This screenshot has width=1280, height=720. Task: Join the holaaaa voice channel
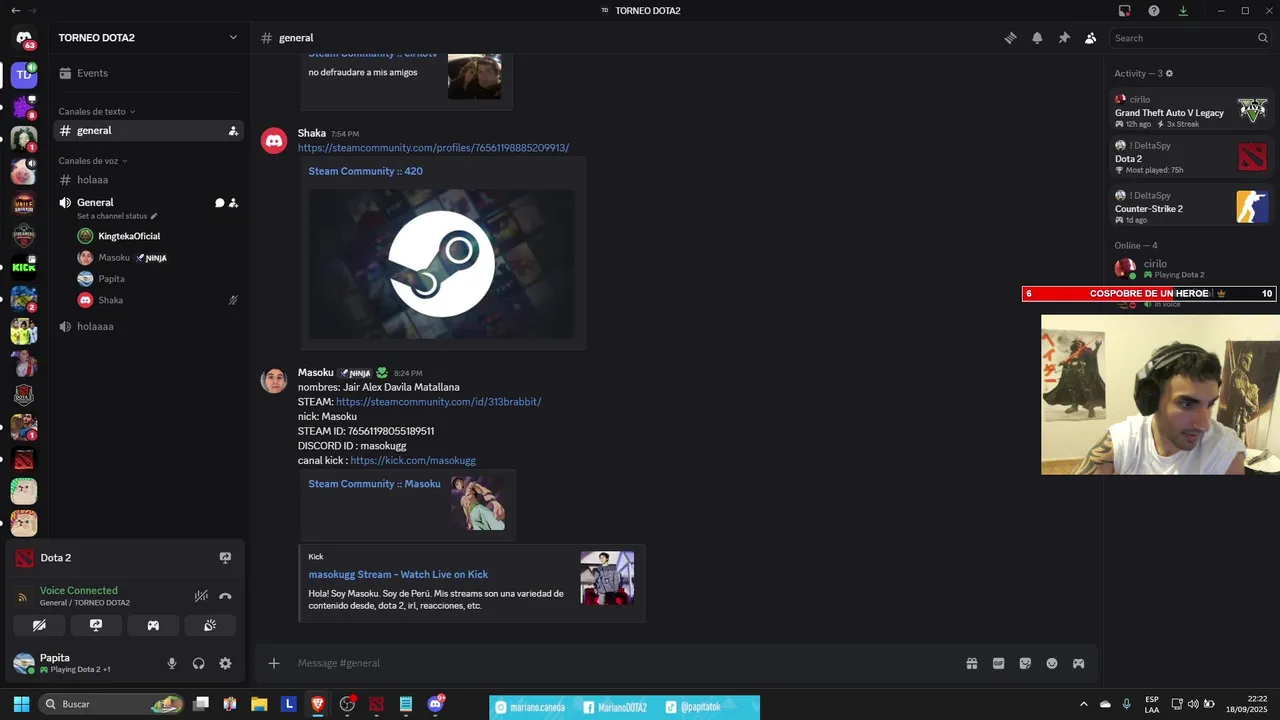click(x=148, y=326)
